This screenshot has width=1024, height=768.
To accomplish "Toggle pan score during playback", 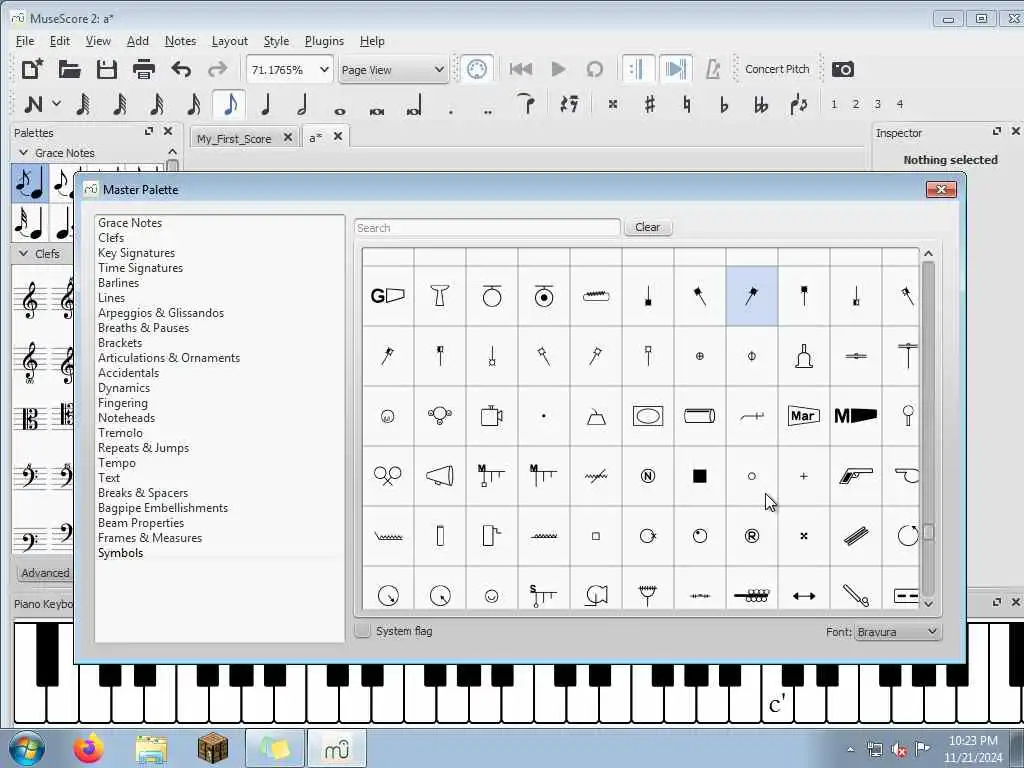I will (675, 69).
